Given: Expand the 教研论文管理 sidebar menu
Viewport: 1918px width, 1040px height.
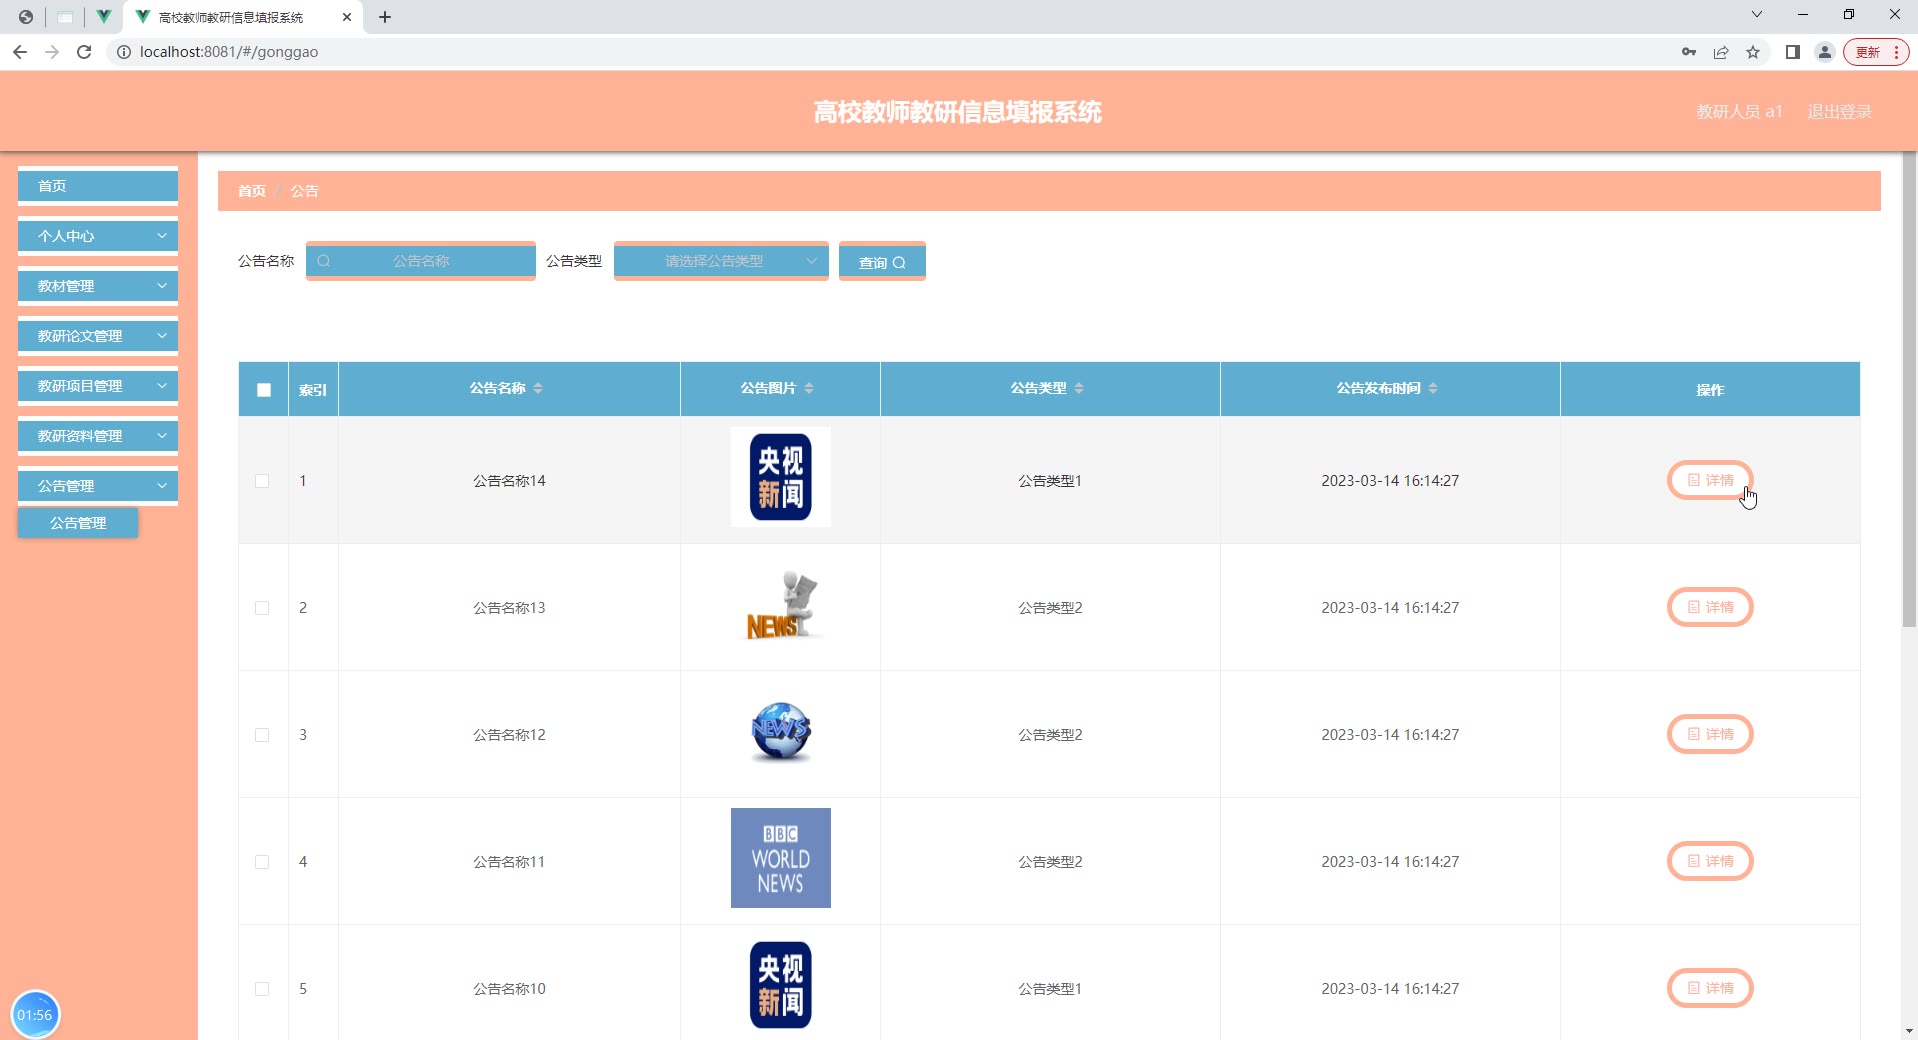Looking at the screenshot, I should tap(98, 336).
